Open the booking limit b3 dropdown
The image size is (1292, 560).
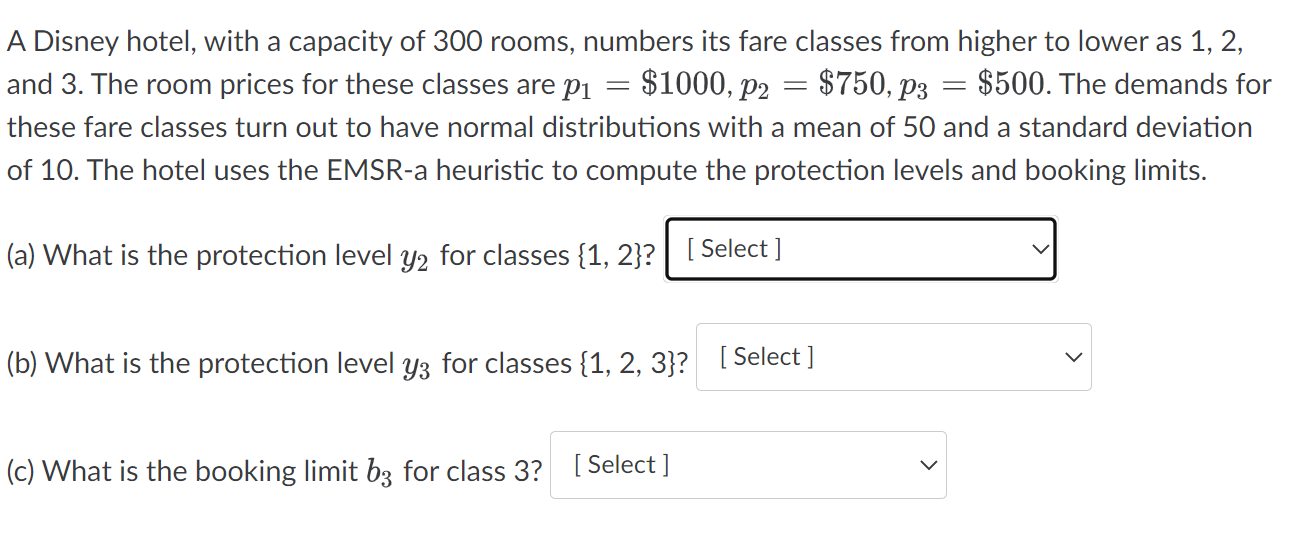[x=748, y=465]
